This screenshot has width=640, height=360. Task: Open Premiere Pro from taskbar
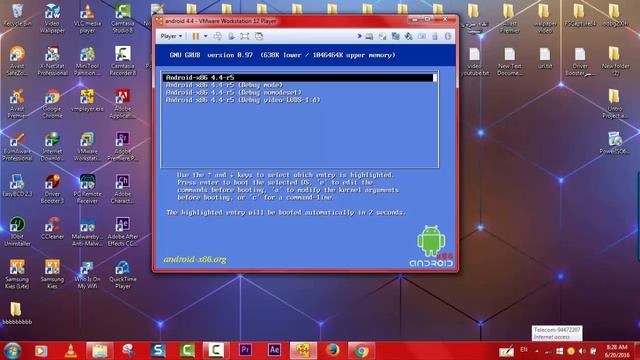pos(245,351)
